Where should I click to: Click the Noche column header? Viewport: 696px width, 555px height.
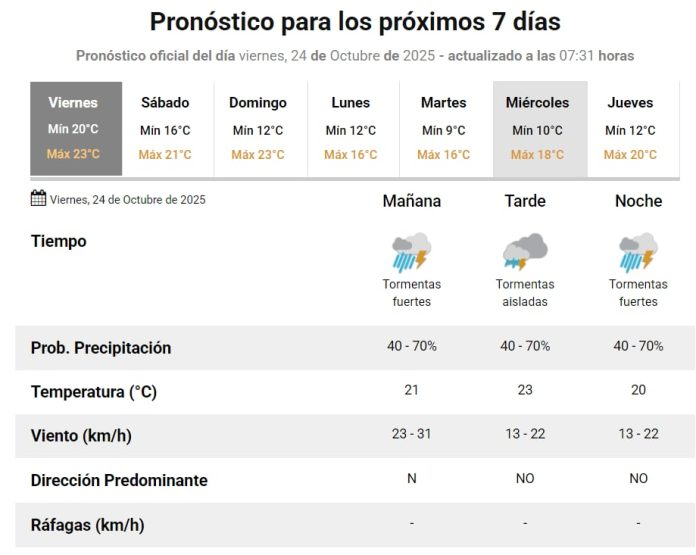(x=638, y=201)
